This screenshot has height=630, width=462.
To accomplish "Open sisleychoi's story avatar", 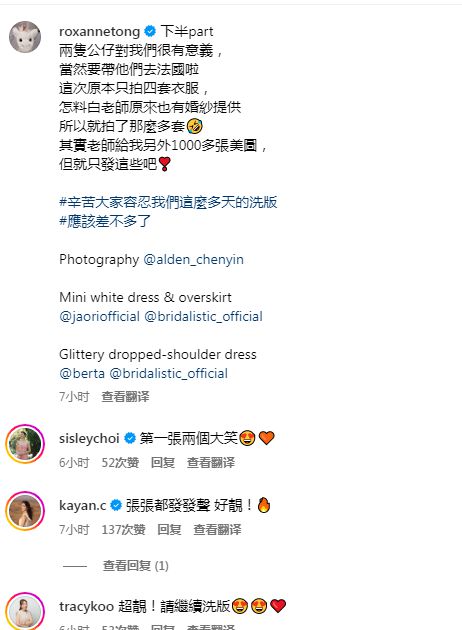I will coord(25,444).
